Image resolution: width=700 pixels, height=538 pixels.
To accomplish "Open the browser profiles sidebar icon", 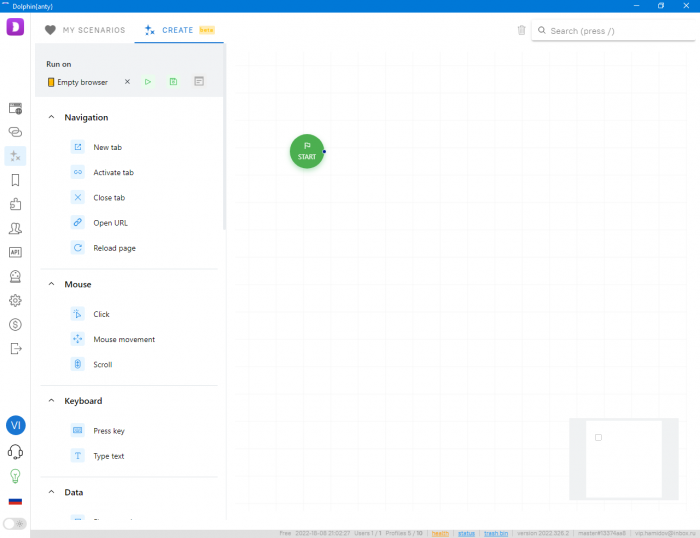I will 15,108.
